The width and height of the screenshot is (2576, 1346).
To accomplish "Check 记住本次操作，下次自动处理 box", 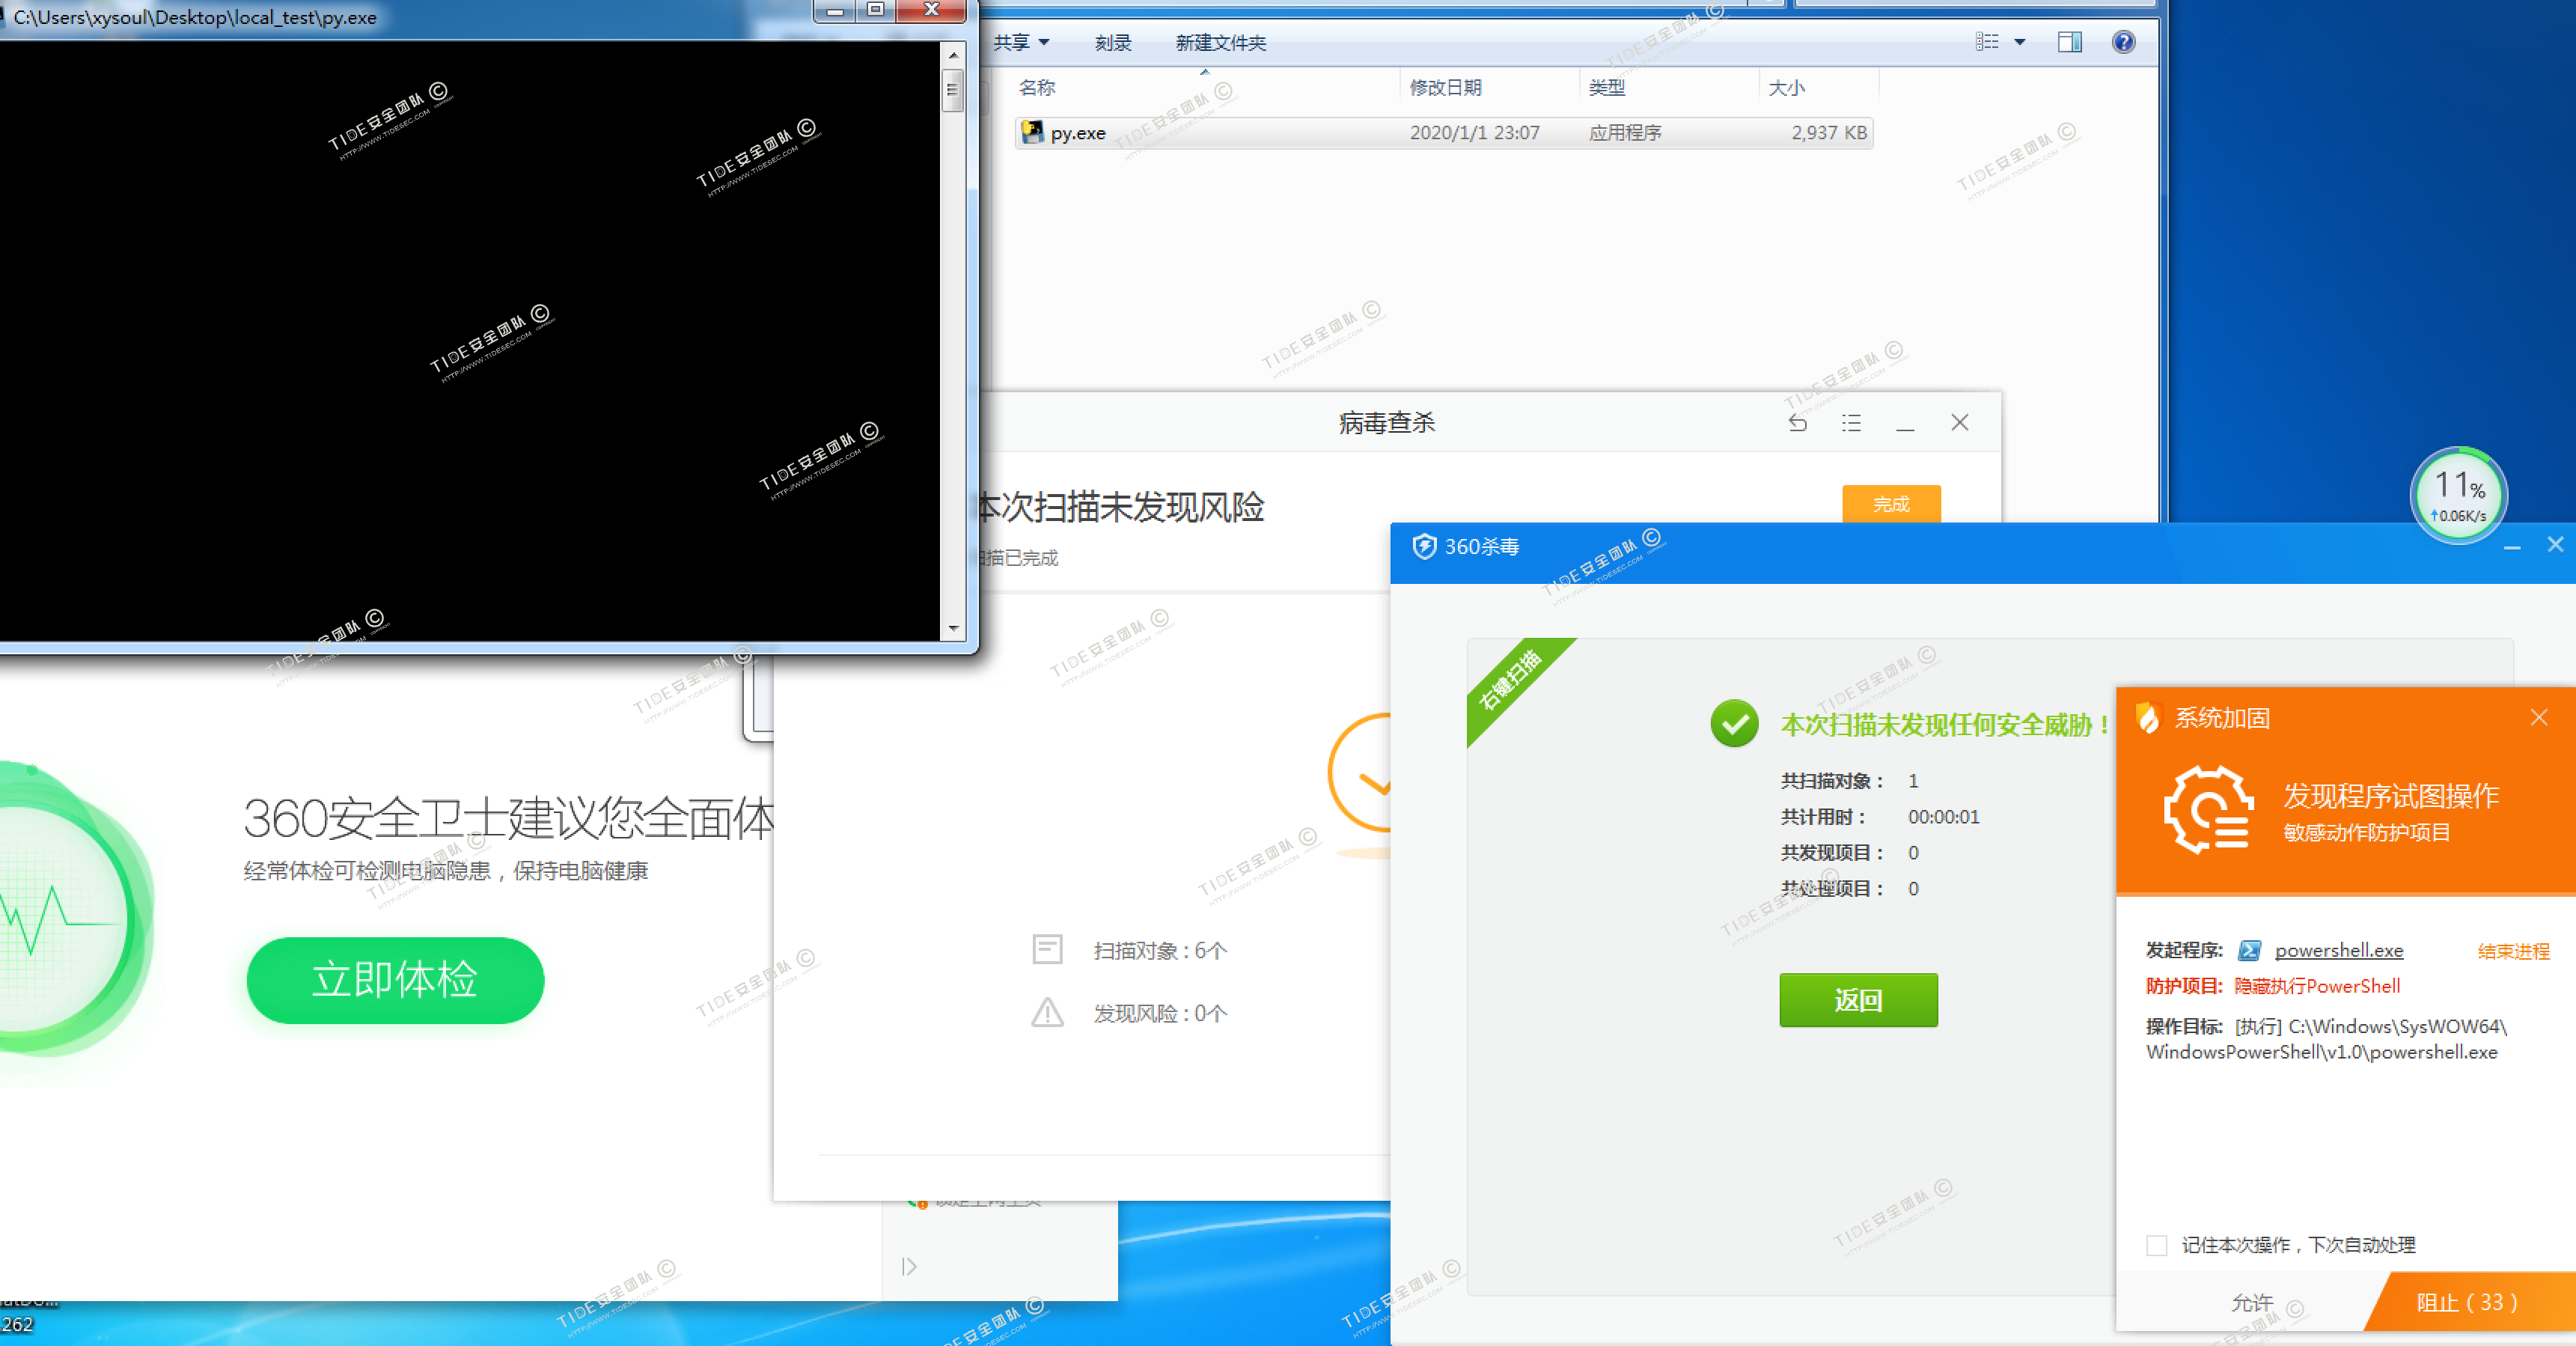I will 2157,1245.
